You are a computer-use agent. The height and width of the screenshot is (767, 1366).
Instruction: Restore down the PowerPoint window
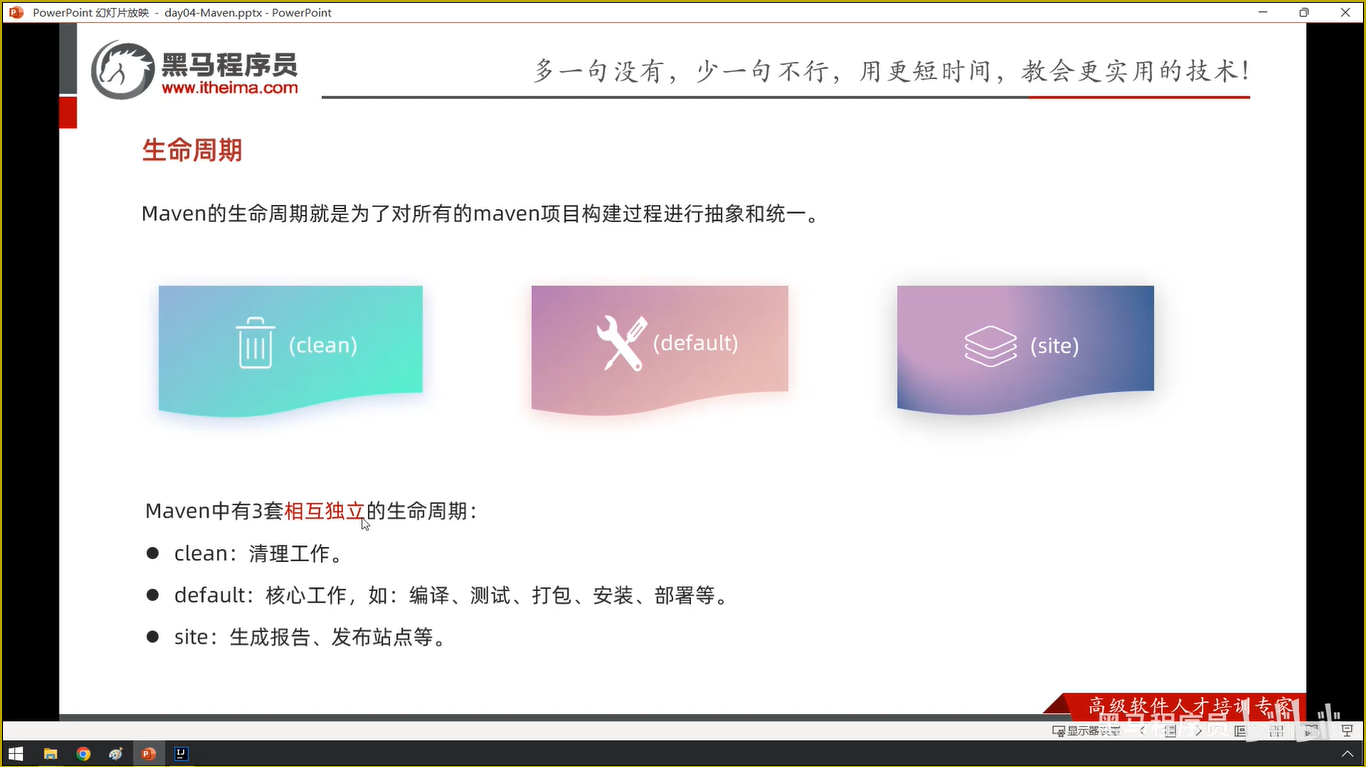click(x=1304, y=12)
